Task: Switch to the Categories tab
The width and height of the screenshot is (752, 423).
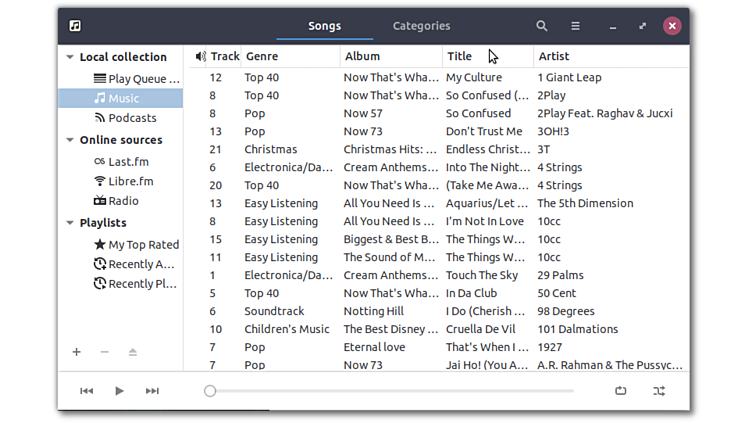Action: 421,26
